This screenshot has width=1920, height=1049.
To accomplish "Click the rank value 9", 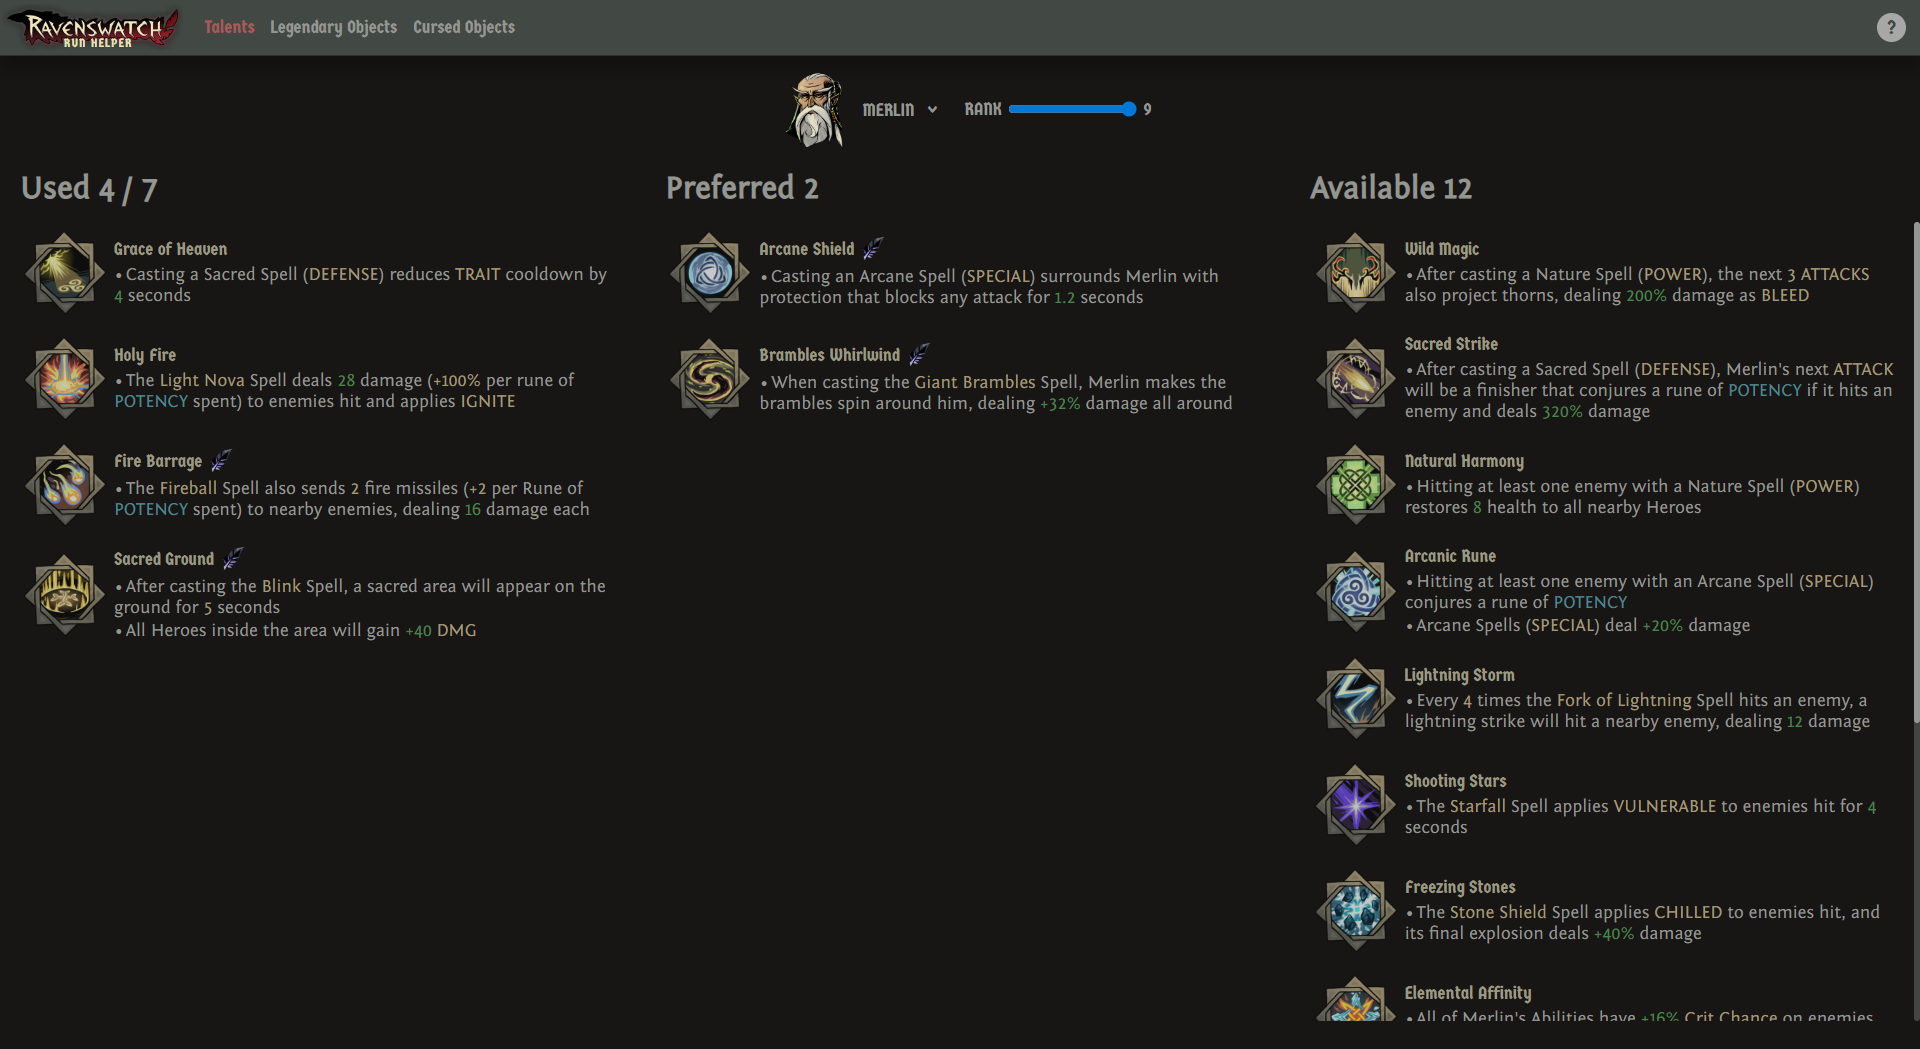I will (x=1147, y=109).
